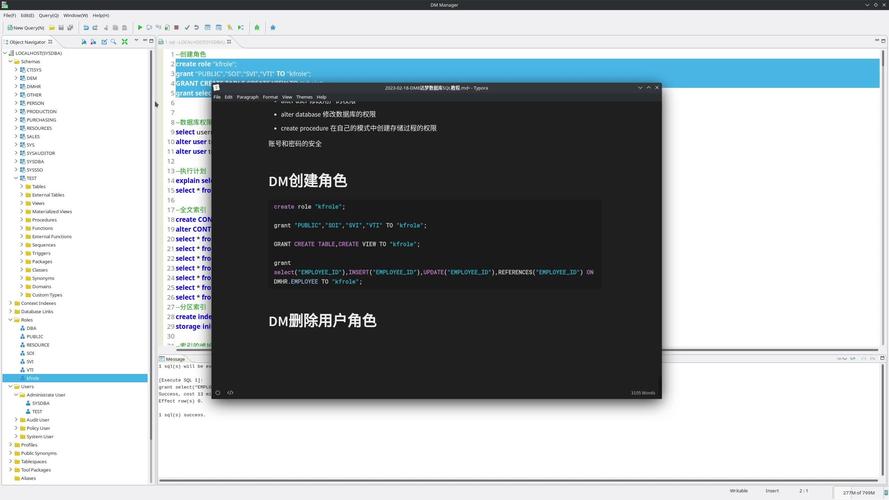Collapse the Users folder
Screen dimensions: 889x500
coord(10,386)
